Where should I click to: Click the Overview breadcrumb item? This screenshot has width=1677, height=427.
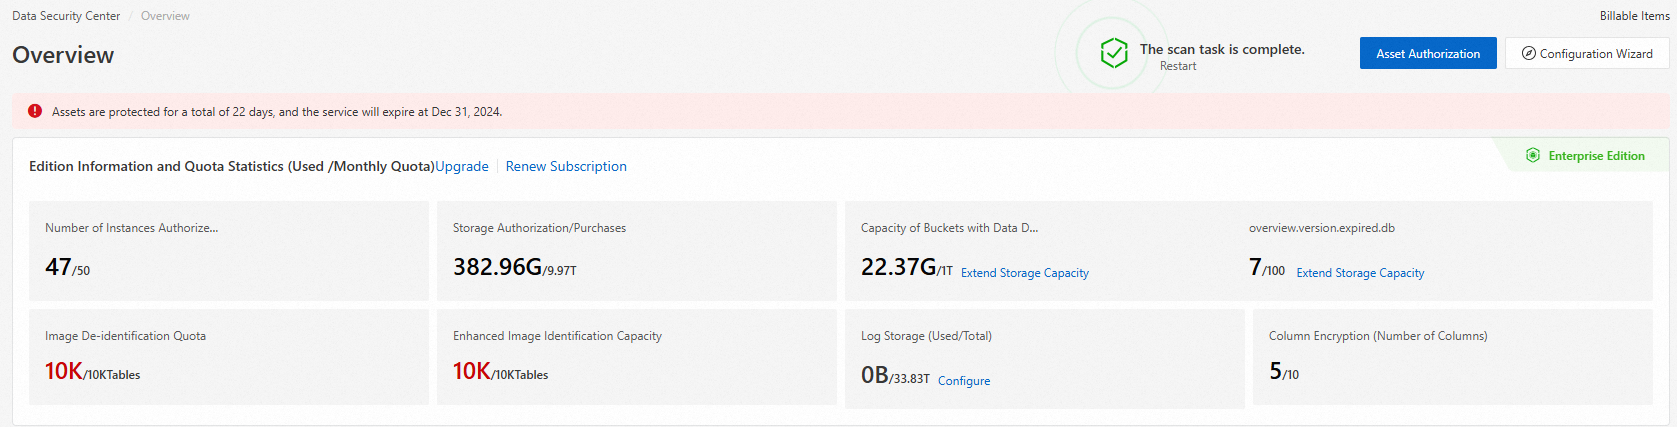coord(165,16)
